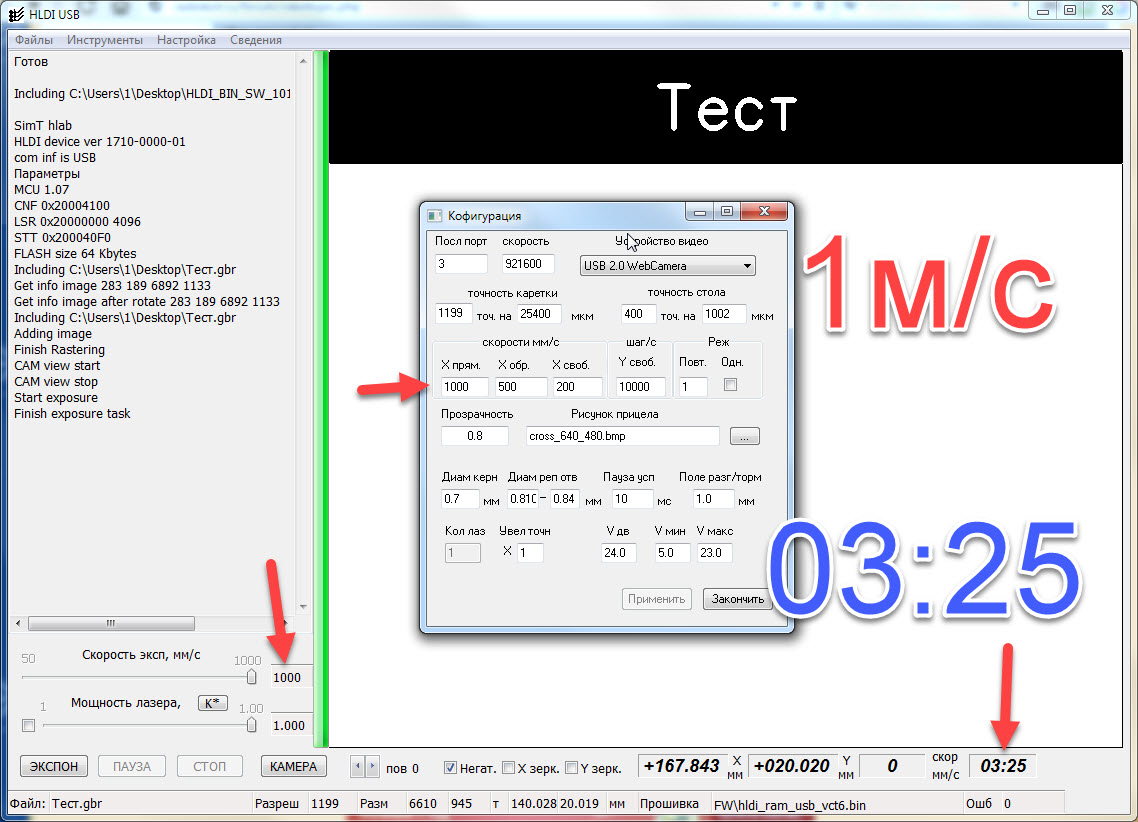Screen dimensions: 1138x822
Task: Click the Диам керн field
Action: 460,499
